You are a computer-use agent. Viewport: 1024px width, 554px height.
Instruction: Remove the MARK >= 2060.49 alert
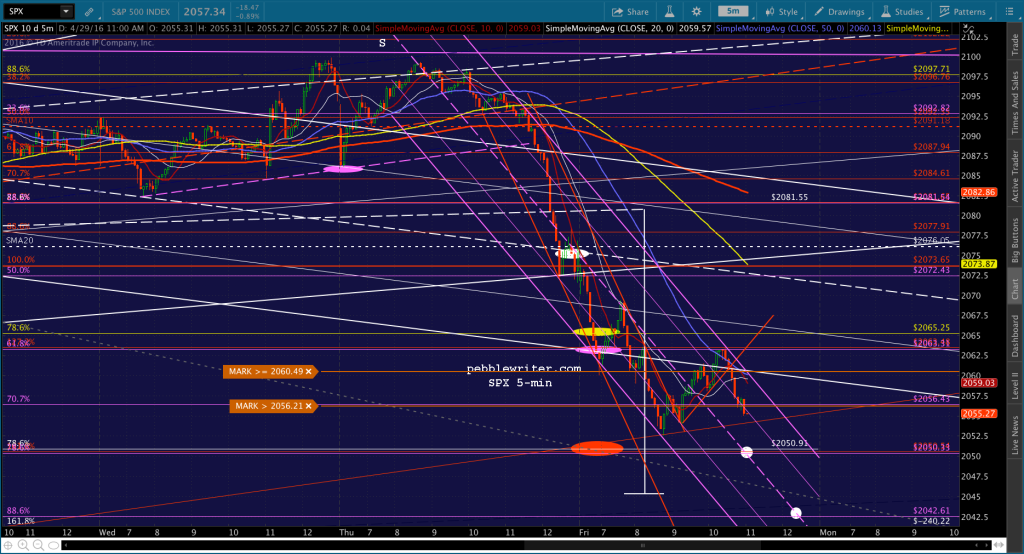(308, 372)
